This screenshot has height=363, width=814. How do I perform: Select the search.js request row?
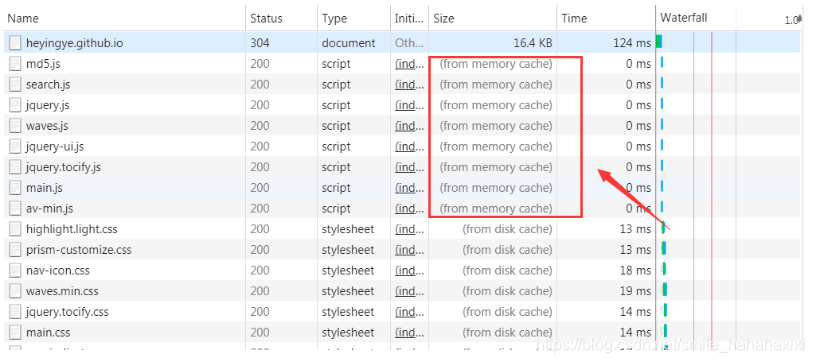[x=401, y=85]
